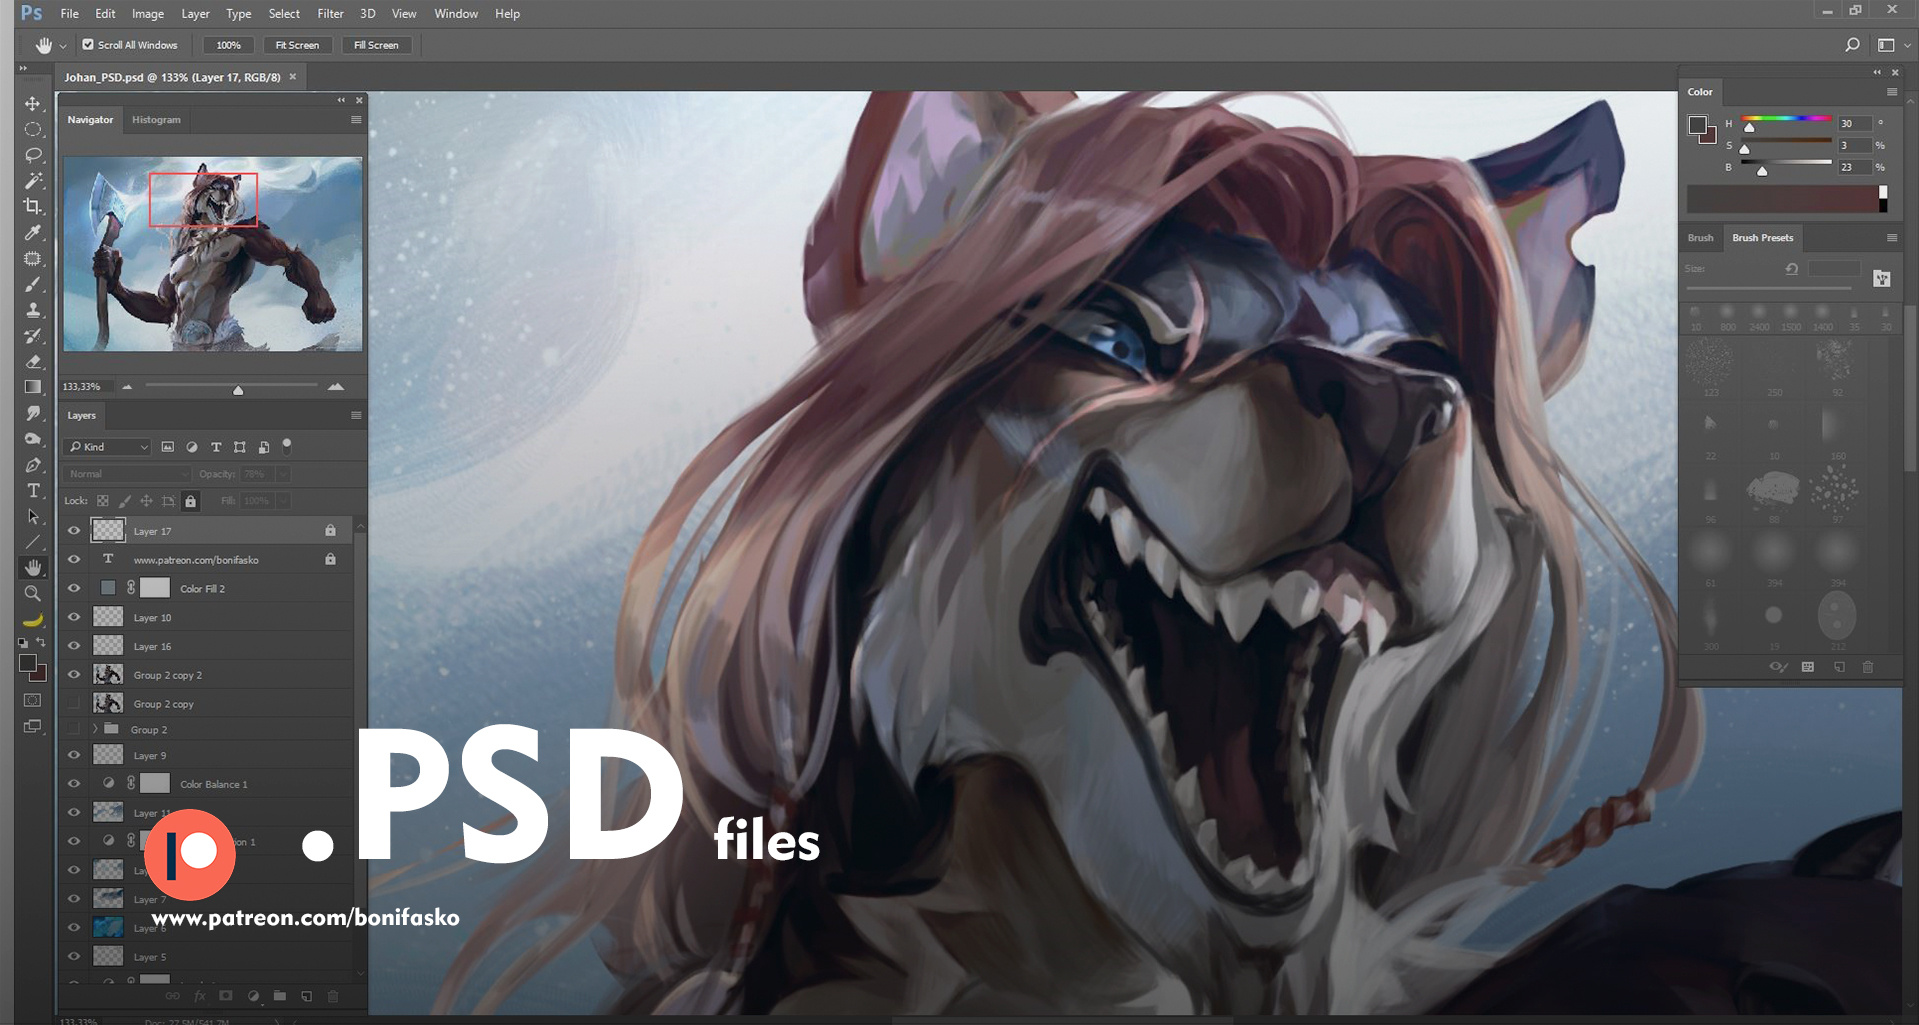
Task: Open the Navigator panel menu
Action: tap(356, 120)
